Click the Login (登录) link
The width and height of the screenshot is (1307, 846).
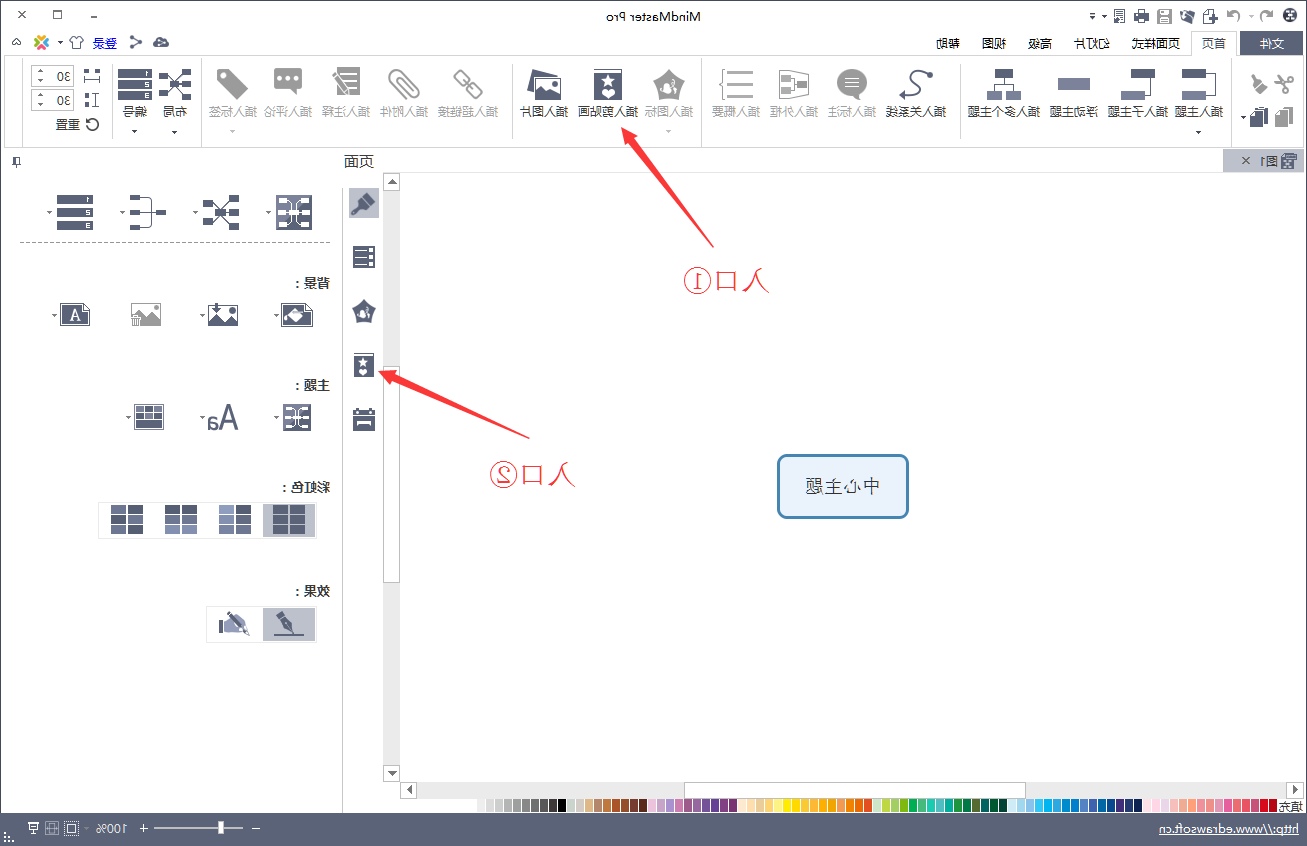pos(105,43)
